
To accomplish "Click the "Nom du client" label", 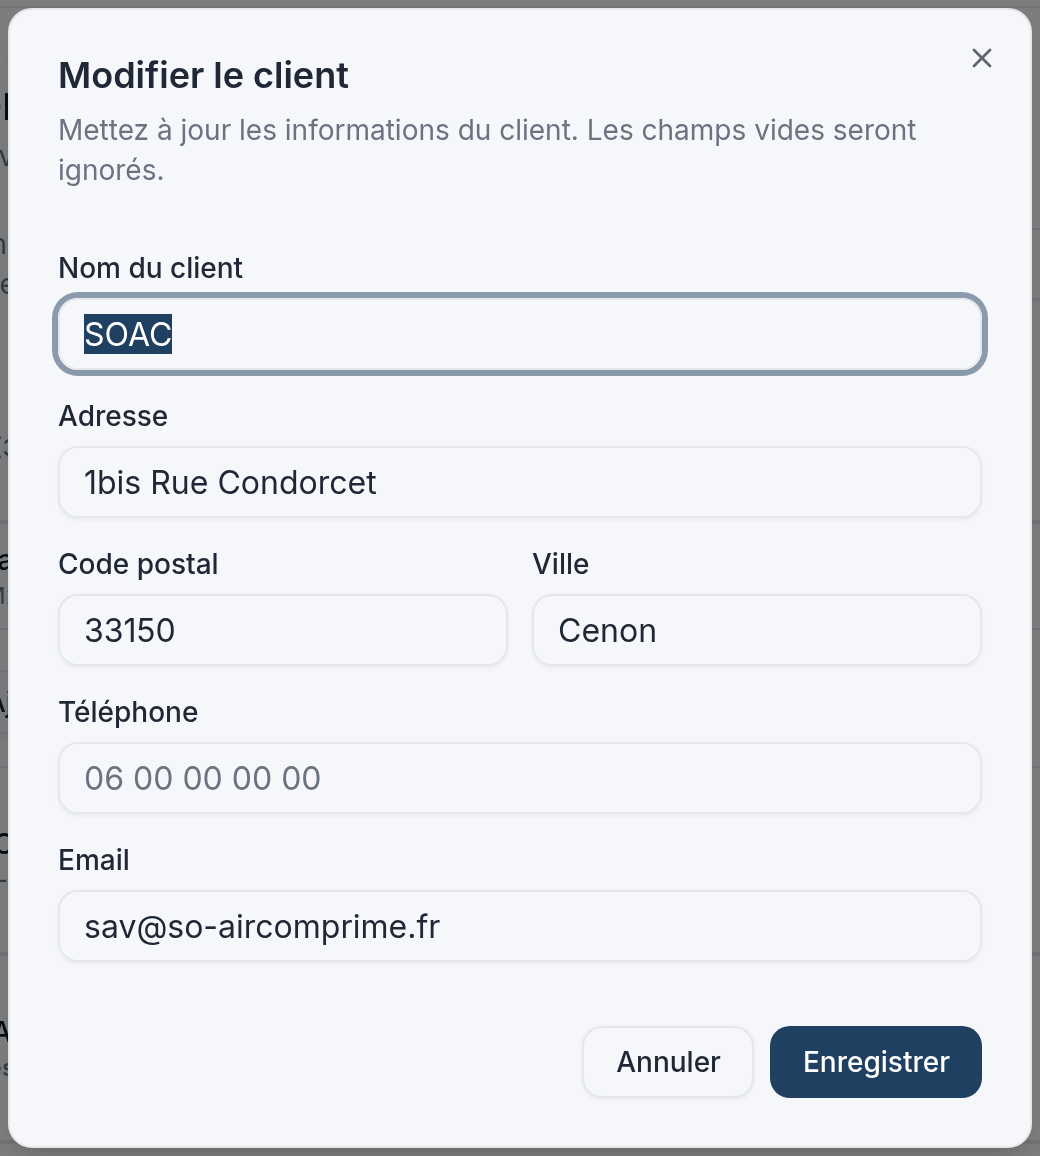I will click(150, 268).
